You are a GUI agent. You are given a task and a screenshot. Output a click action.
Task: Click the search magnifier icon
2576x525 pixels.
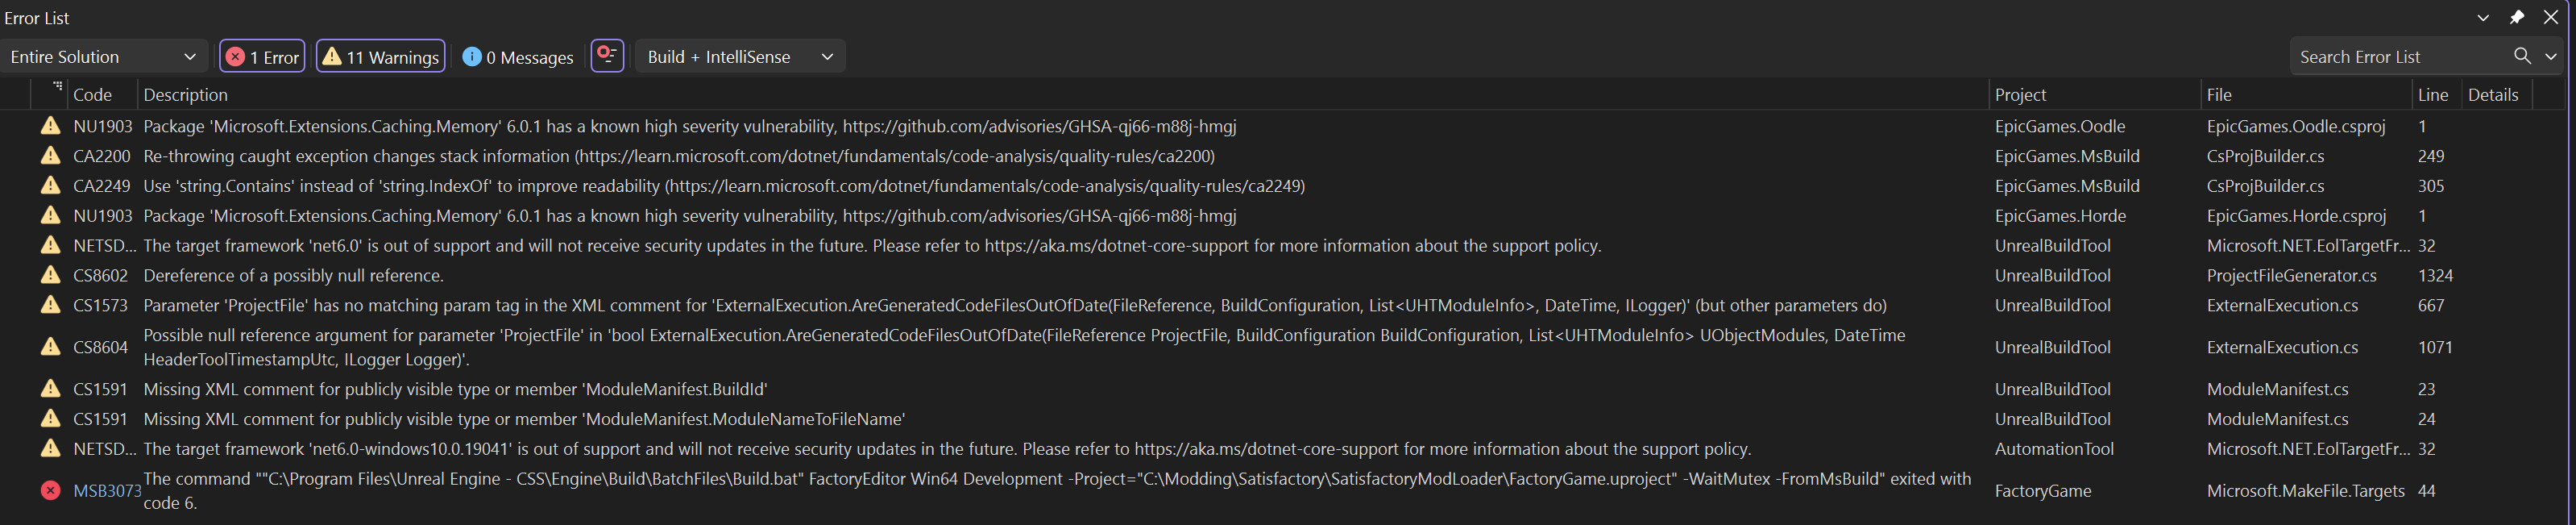[2522, 57]
